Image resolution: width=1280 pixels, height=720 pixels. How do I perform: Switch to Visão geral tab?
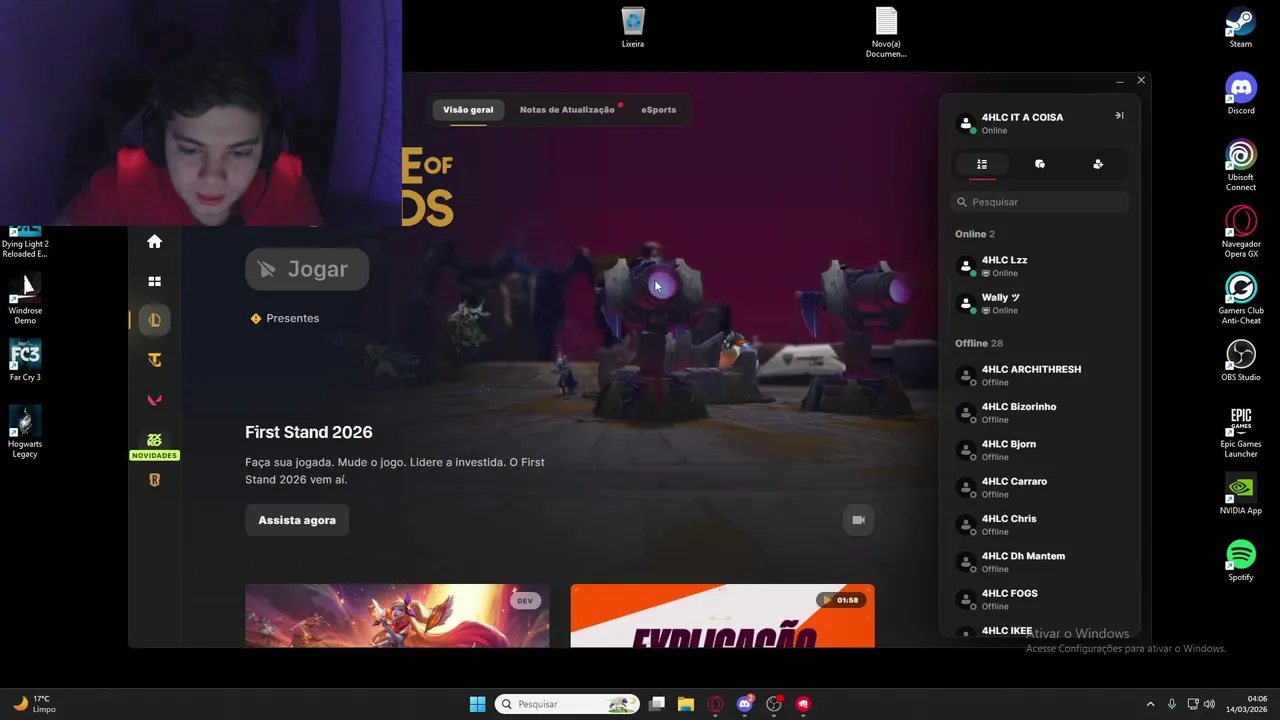pyautogui.click(x=468, y=110)
